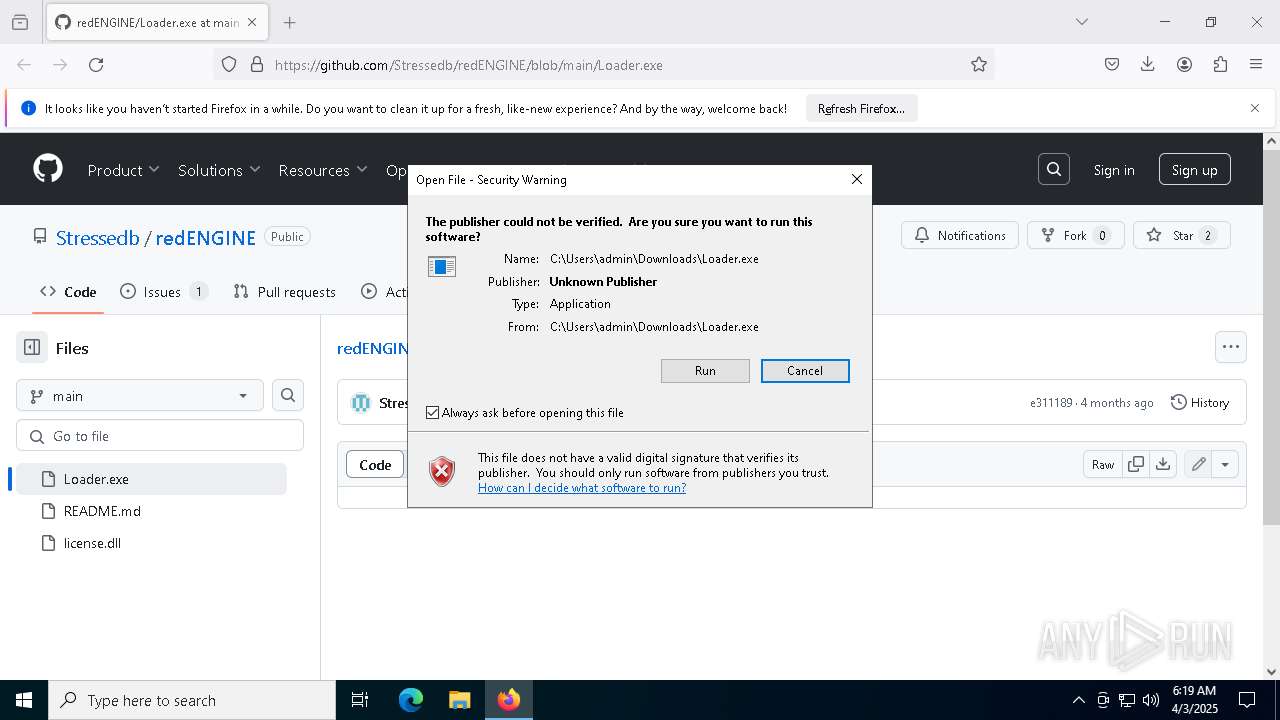The image size is (1280, 720).
Task: Open GitHub search magnifier icon
Action: 1054,170
